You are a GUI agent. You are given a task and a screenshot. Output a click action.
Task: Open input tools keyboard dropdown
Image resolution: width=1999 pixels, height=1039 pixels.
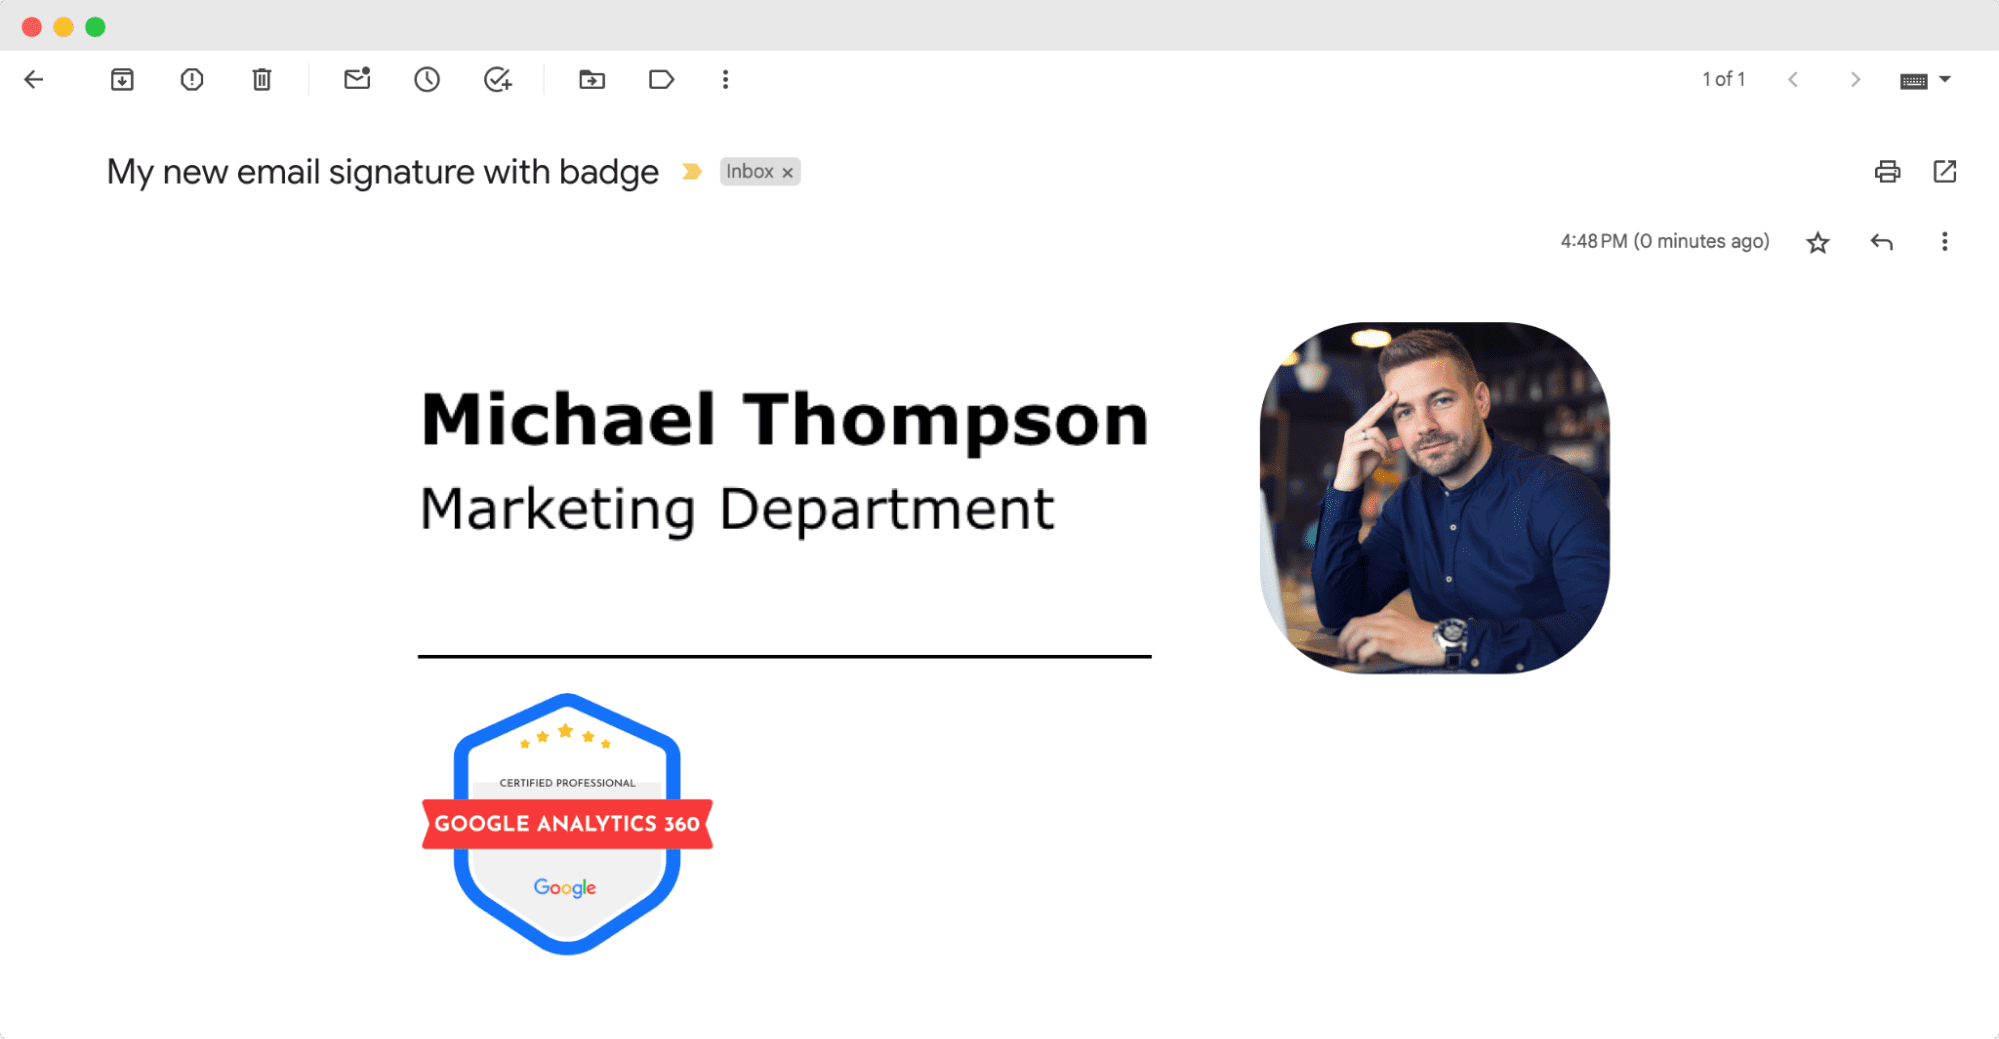point(1925,80)
